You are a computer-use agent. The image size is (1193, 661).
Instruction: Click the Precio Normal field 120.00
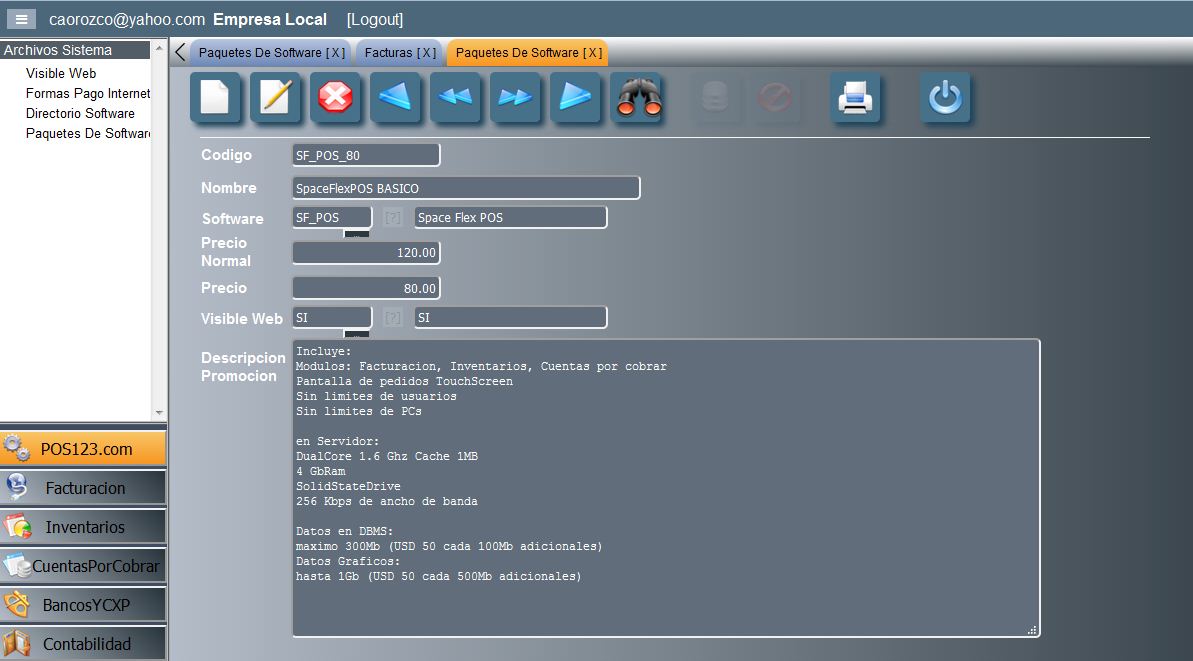[x=366, y=253]
